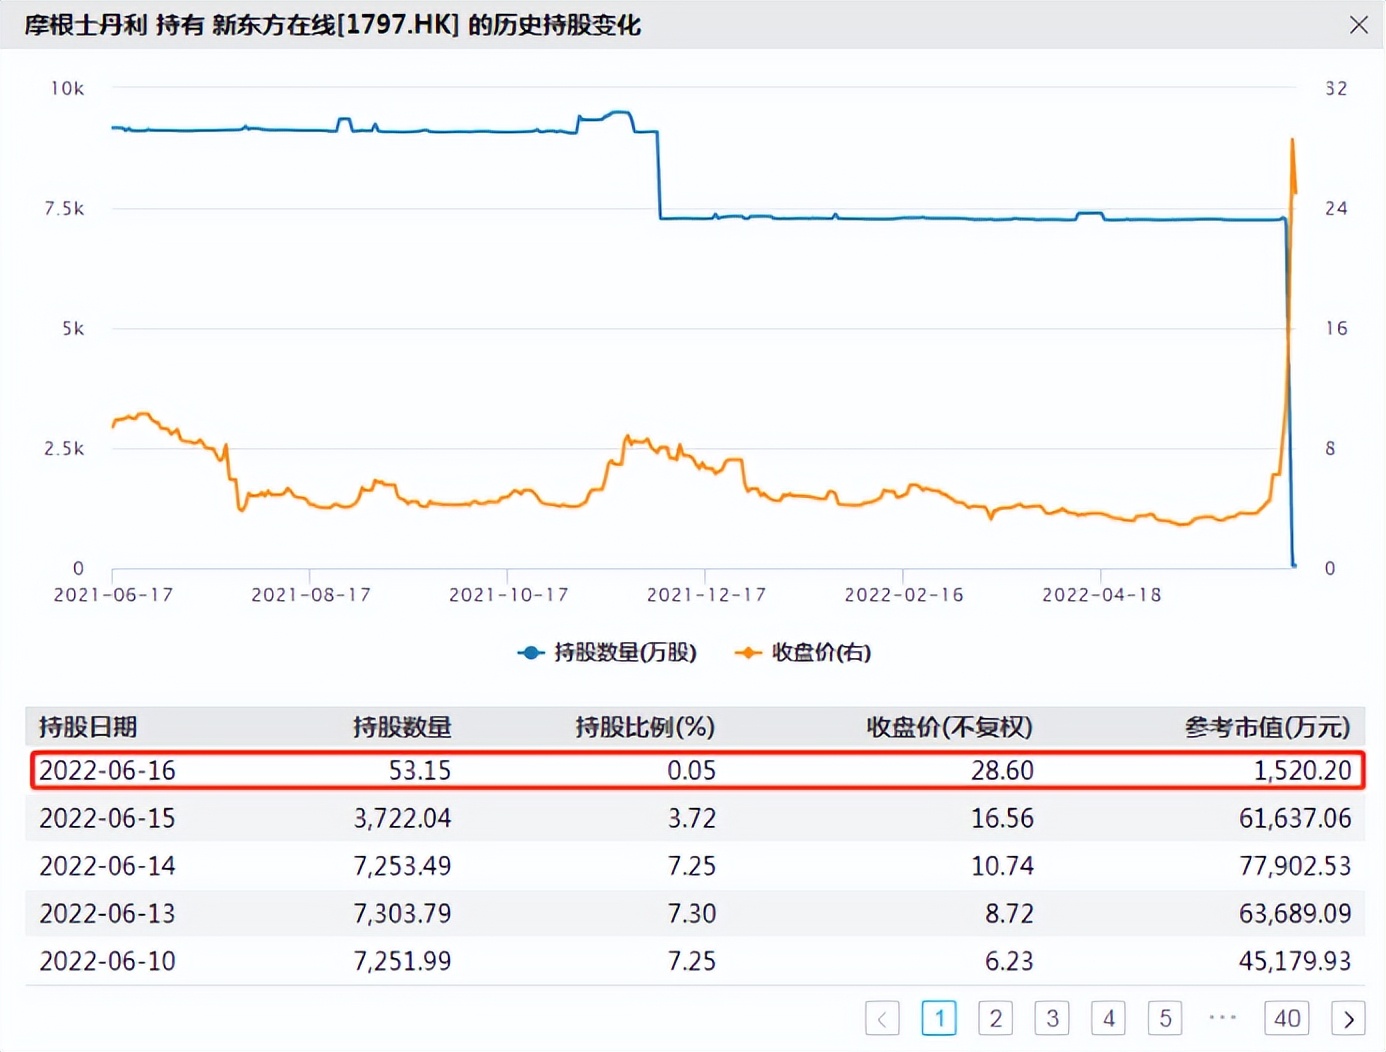1386x1052 pixels.
Task: Click holding value 7,253.49
Action: pos(402,865)
